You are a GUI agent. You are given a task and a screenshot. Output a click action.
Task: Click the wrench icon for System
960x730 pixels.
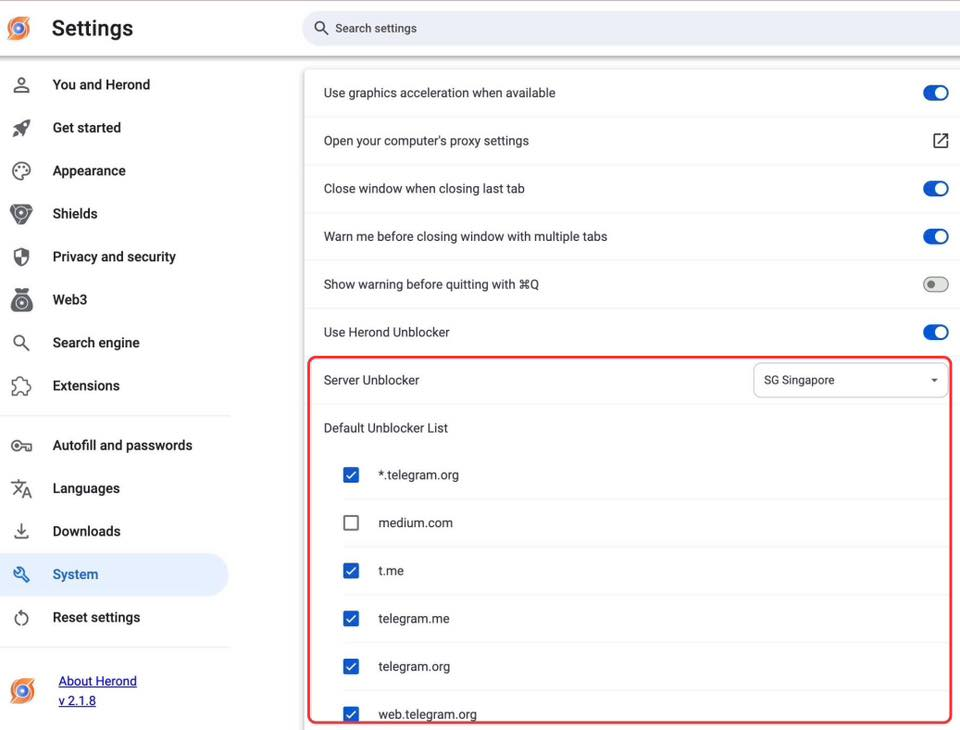[21, 574]
